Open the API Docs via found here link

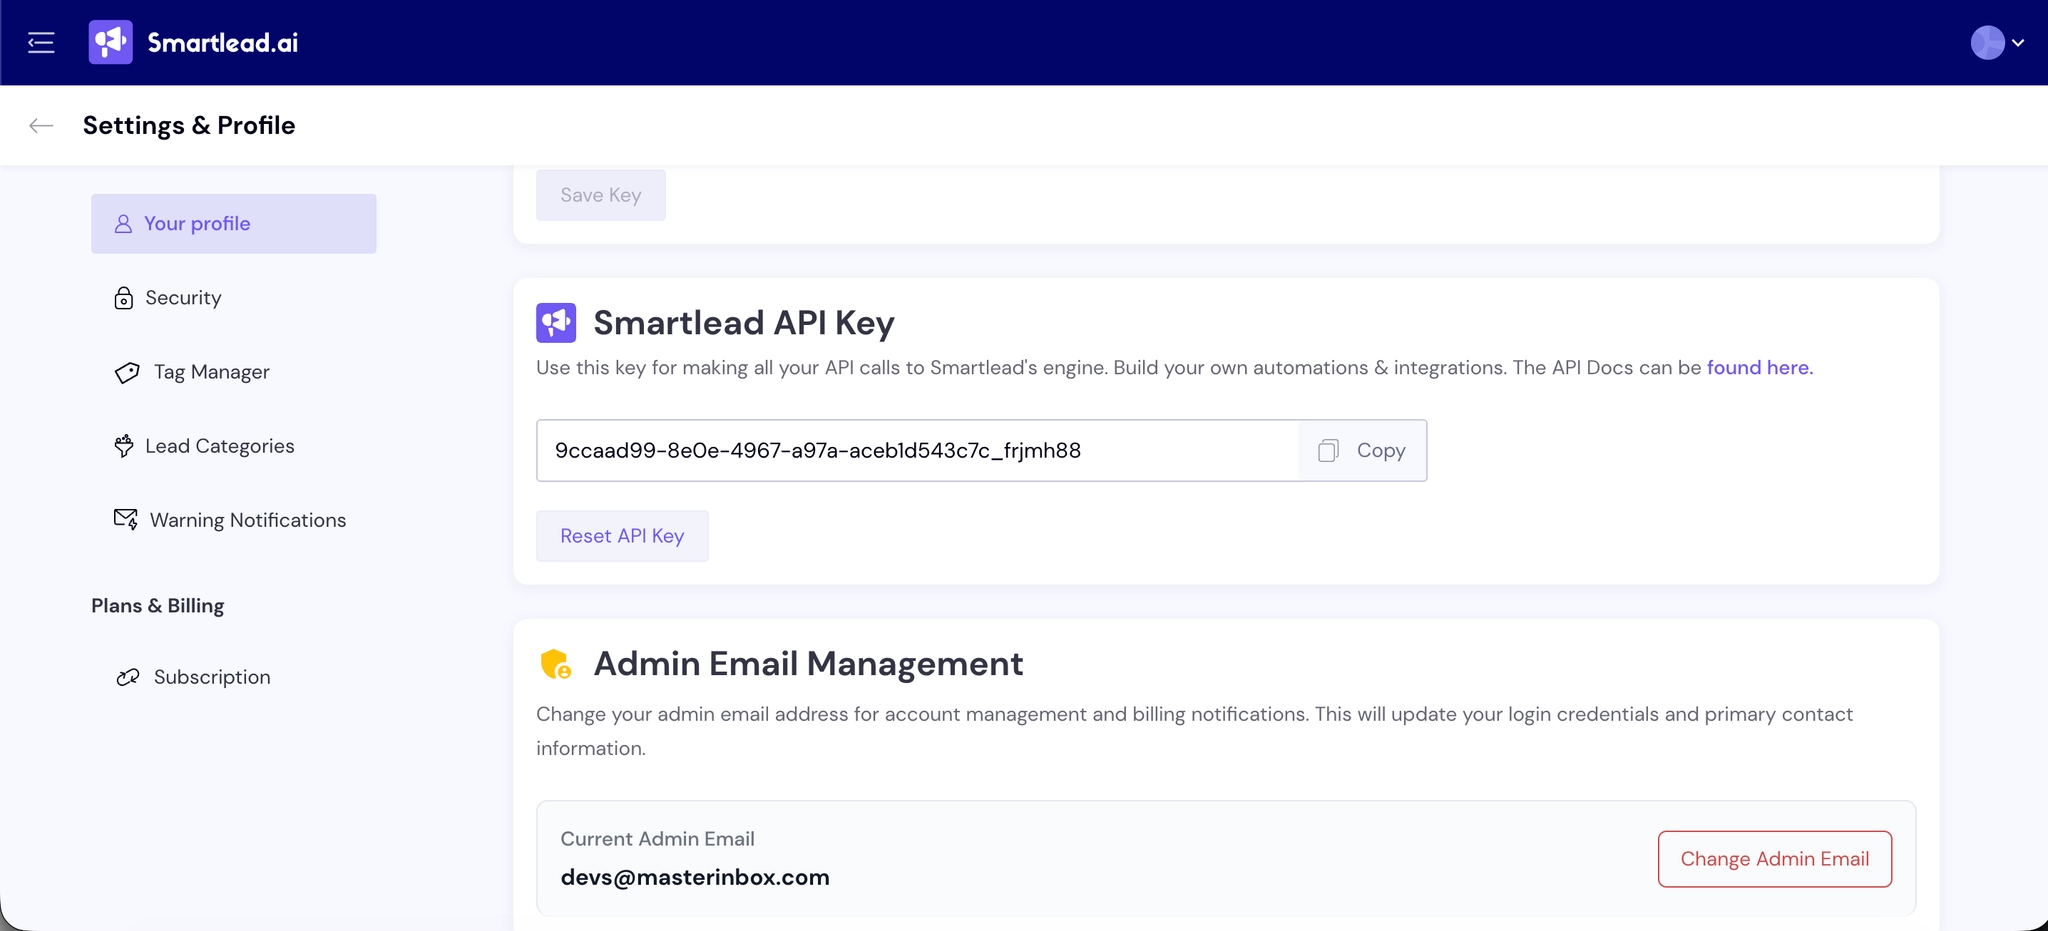pos(1758,367)
